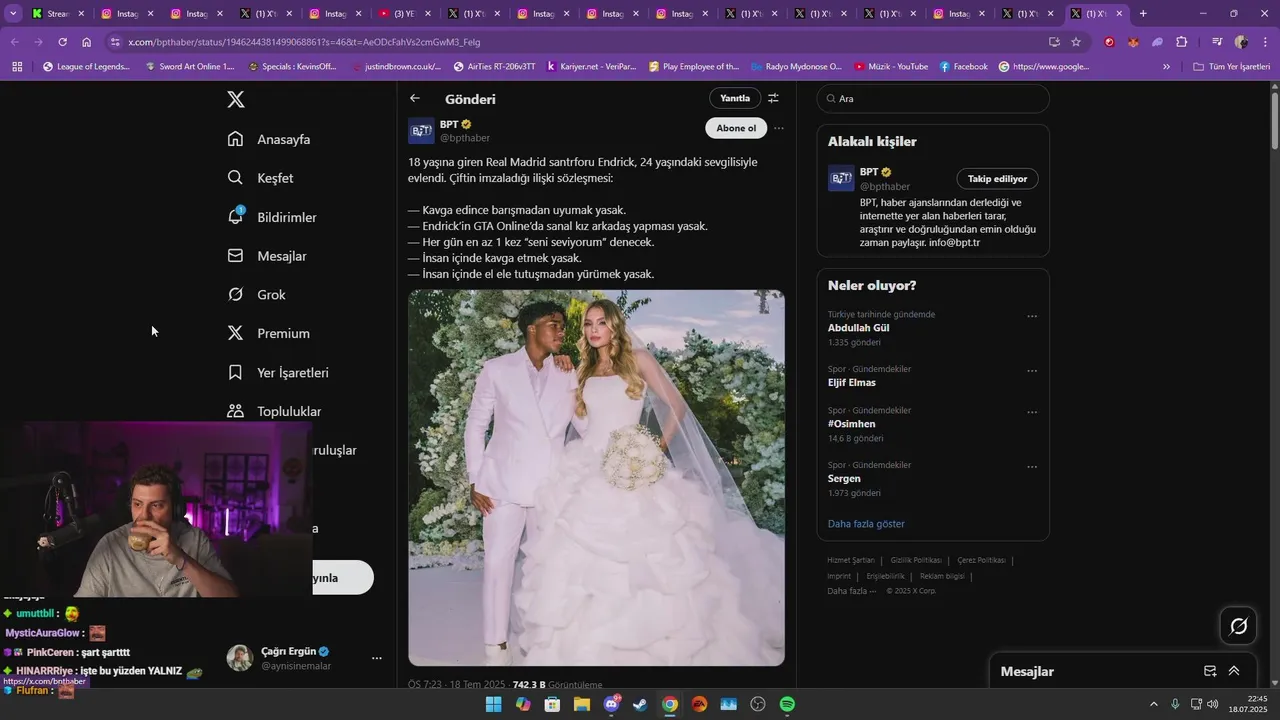Open the Gizlilik Politikası footer link
Screen dimensions: 1280x720
click(x=916, y=560)
